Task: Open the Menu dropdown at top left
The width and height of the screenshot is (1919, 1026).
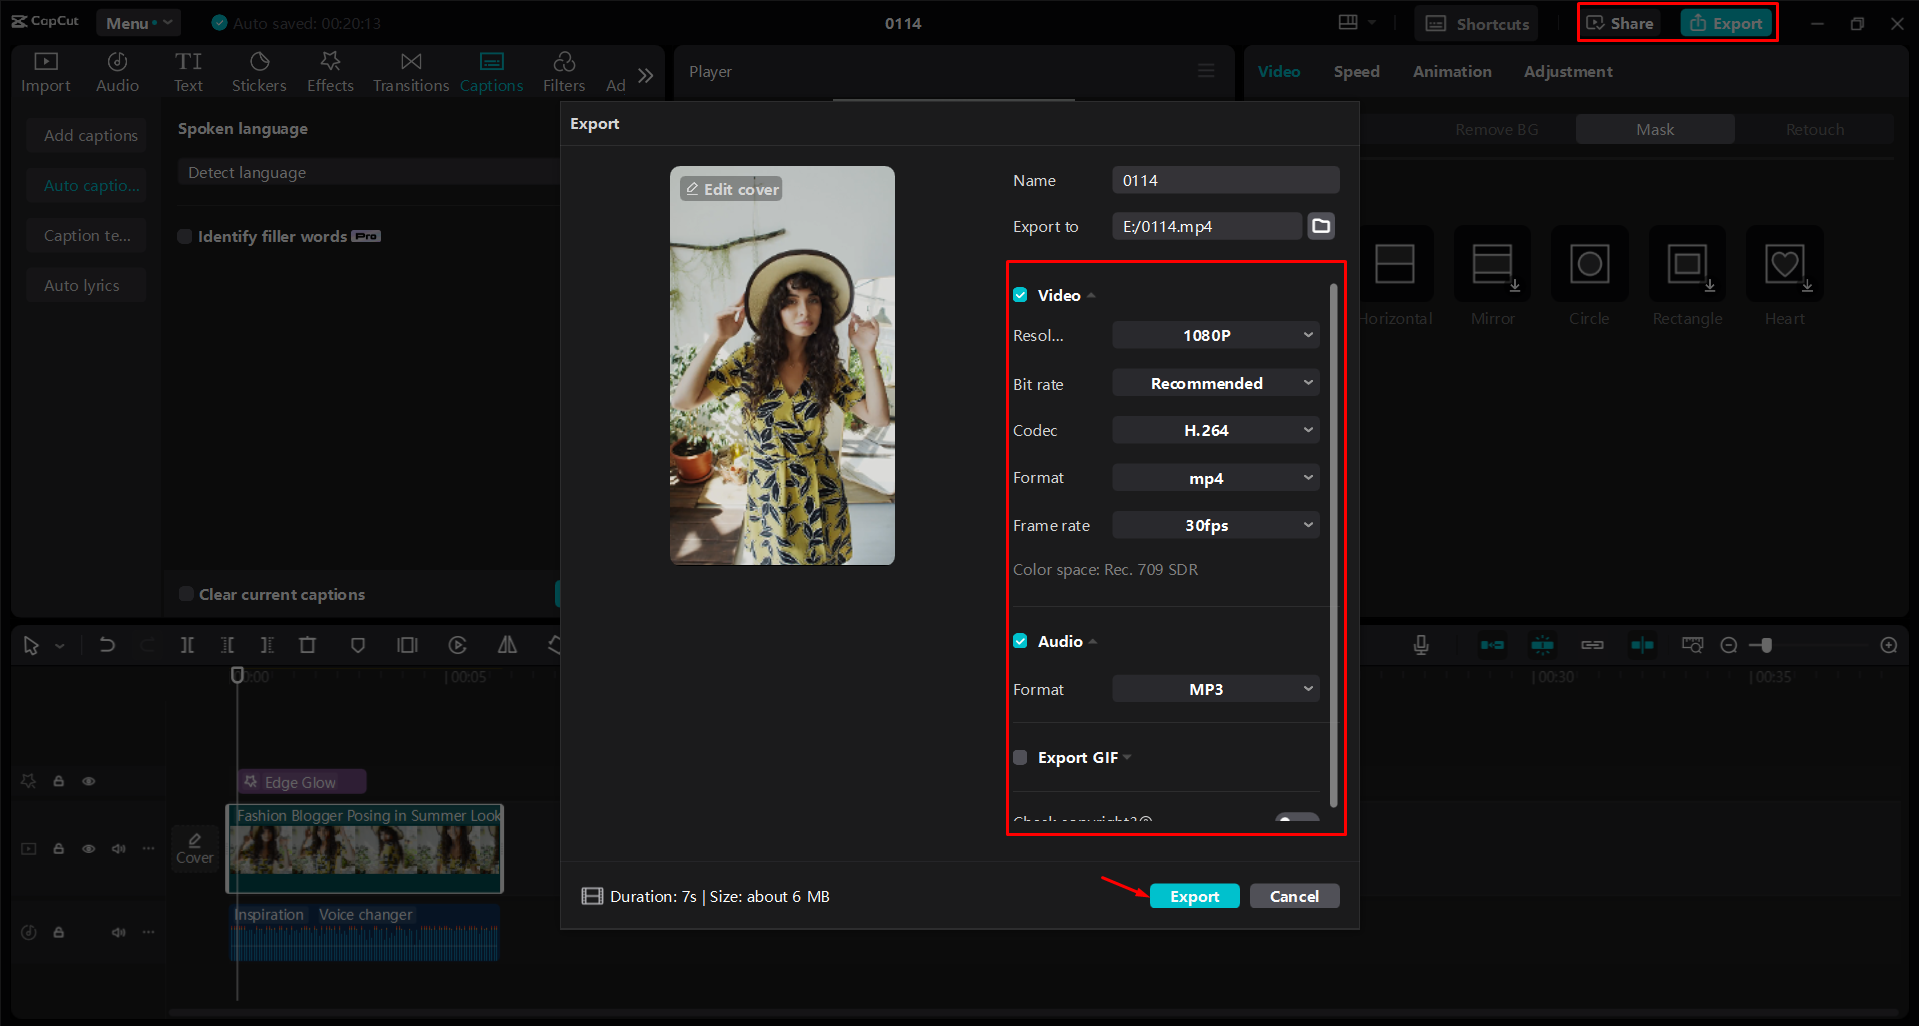Action: (138, 22)
